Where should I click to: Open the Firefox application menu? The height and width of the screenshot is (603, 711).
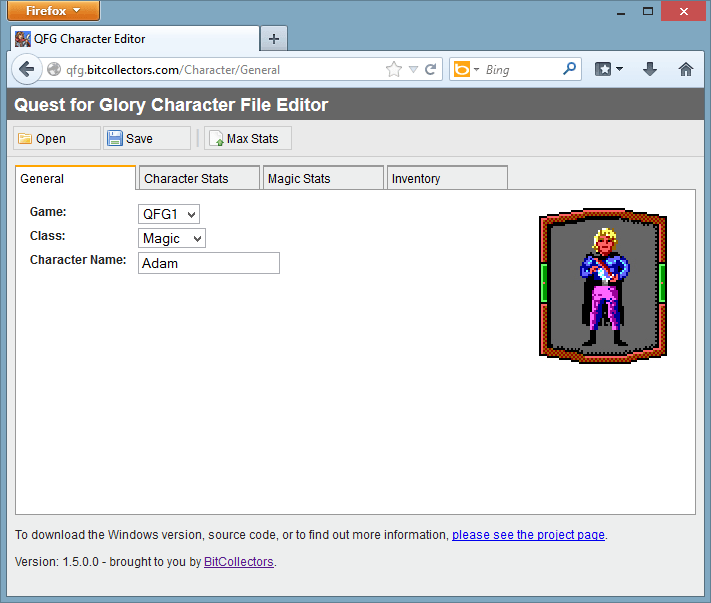(54, 10)
